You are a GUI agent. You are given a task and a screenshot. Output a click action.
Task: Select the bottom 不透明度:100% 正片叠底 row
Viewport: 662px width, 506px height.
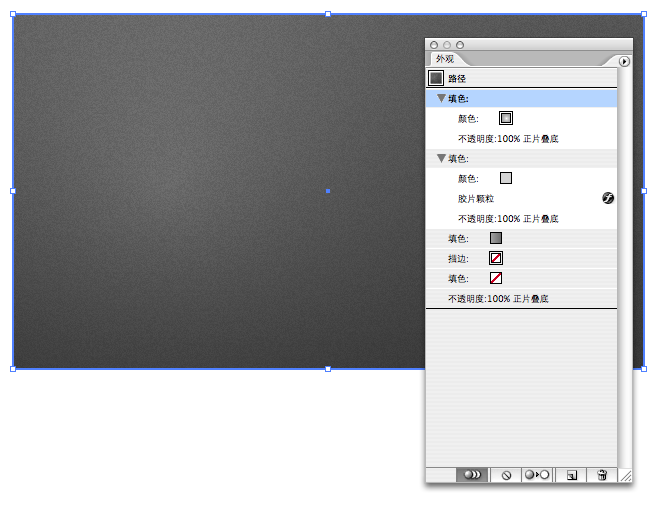521,299
